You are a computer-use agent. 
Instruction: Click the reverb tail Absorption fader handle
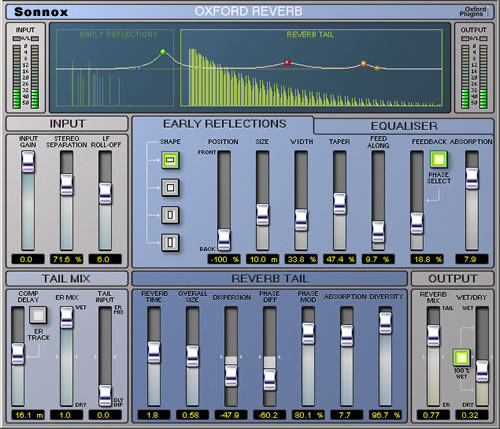pos(347,336)
